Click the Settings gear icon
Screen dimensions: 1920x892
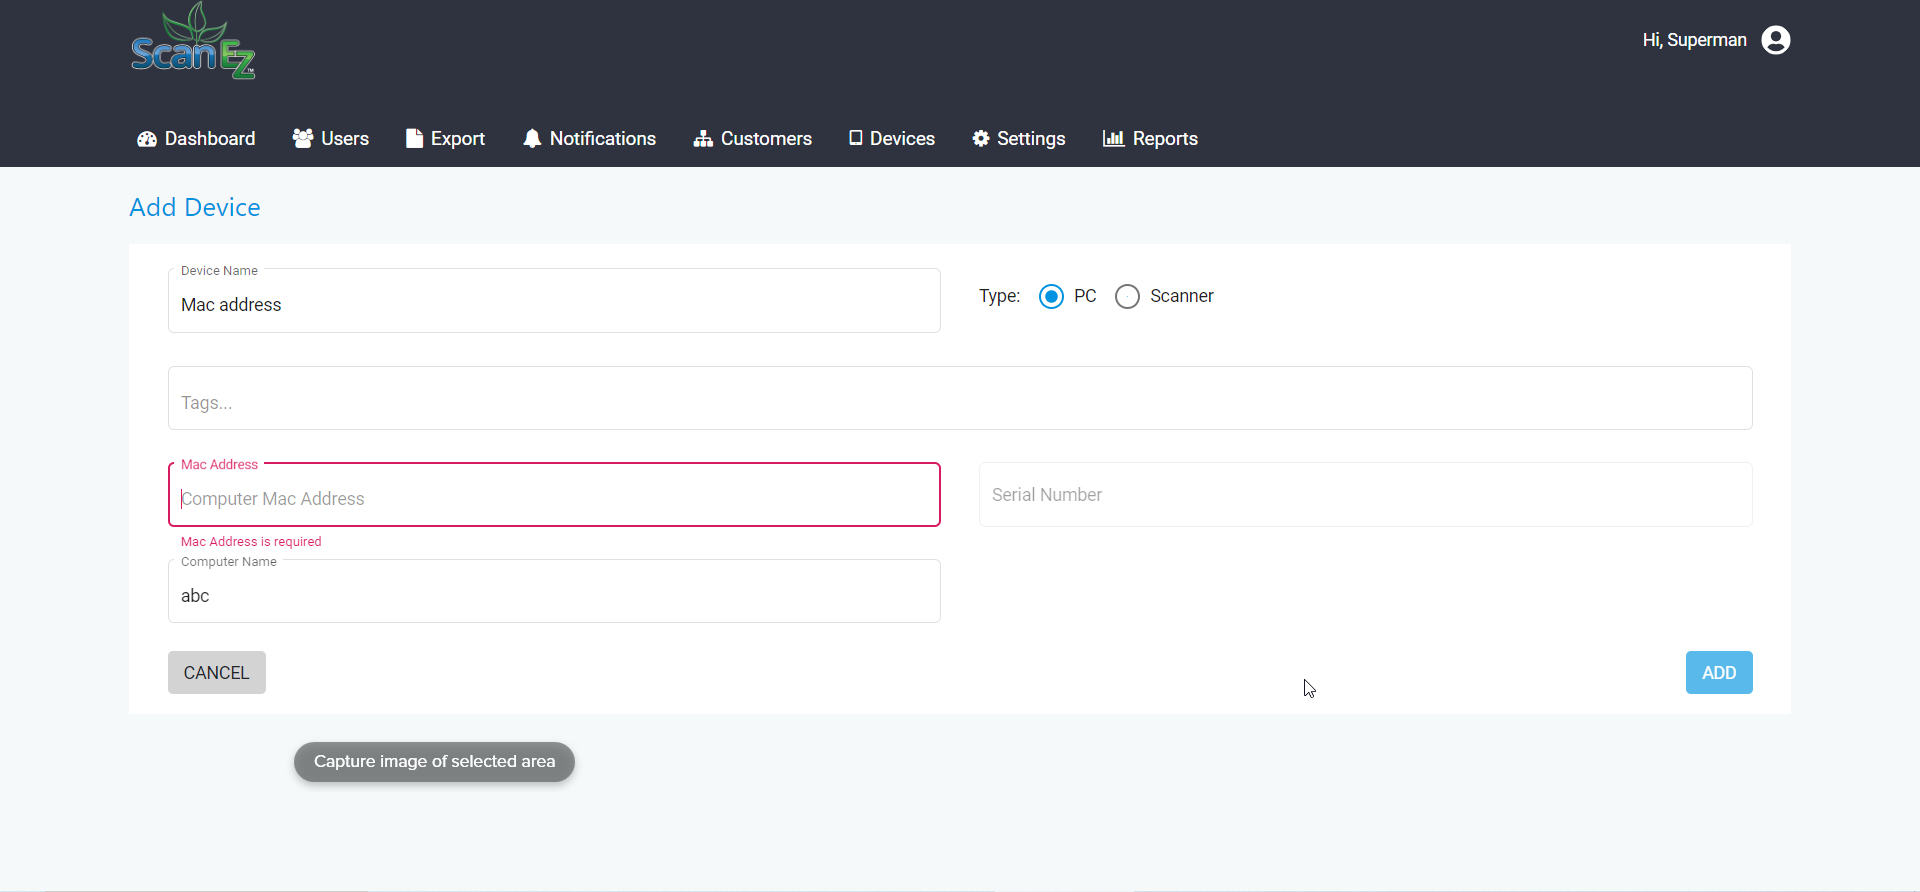(x=981, y=138)
